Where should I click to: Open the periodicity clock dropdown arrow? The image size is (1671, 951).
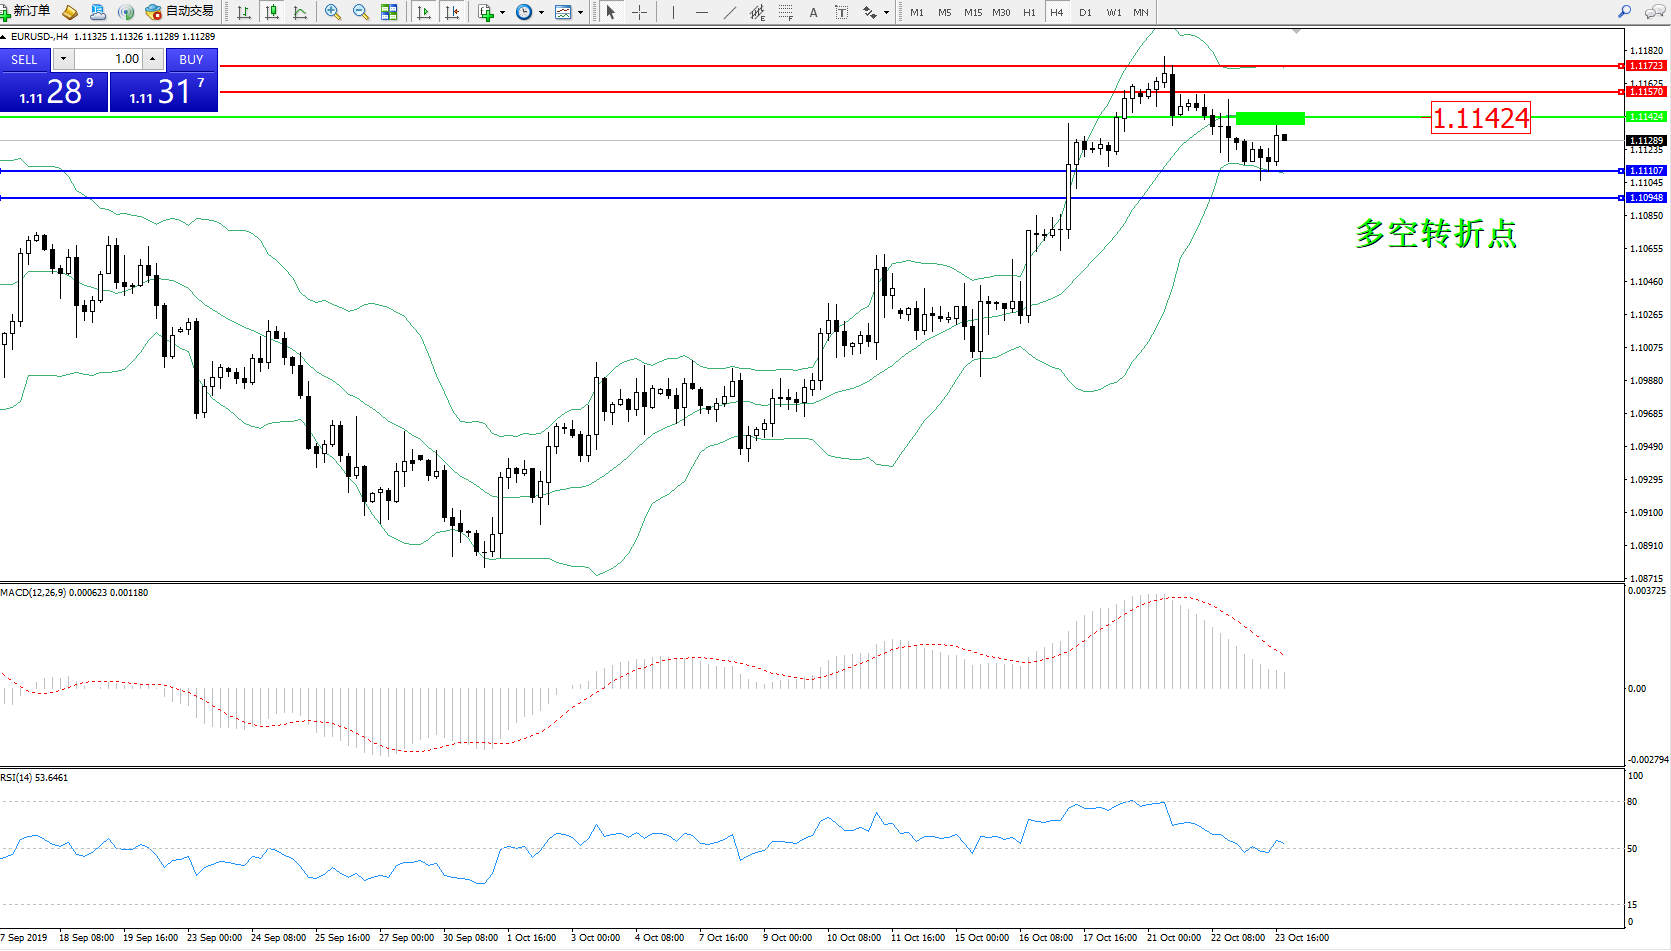click(x=541, y=13)
